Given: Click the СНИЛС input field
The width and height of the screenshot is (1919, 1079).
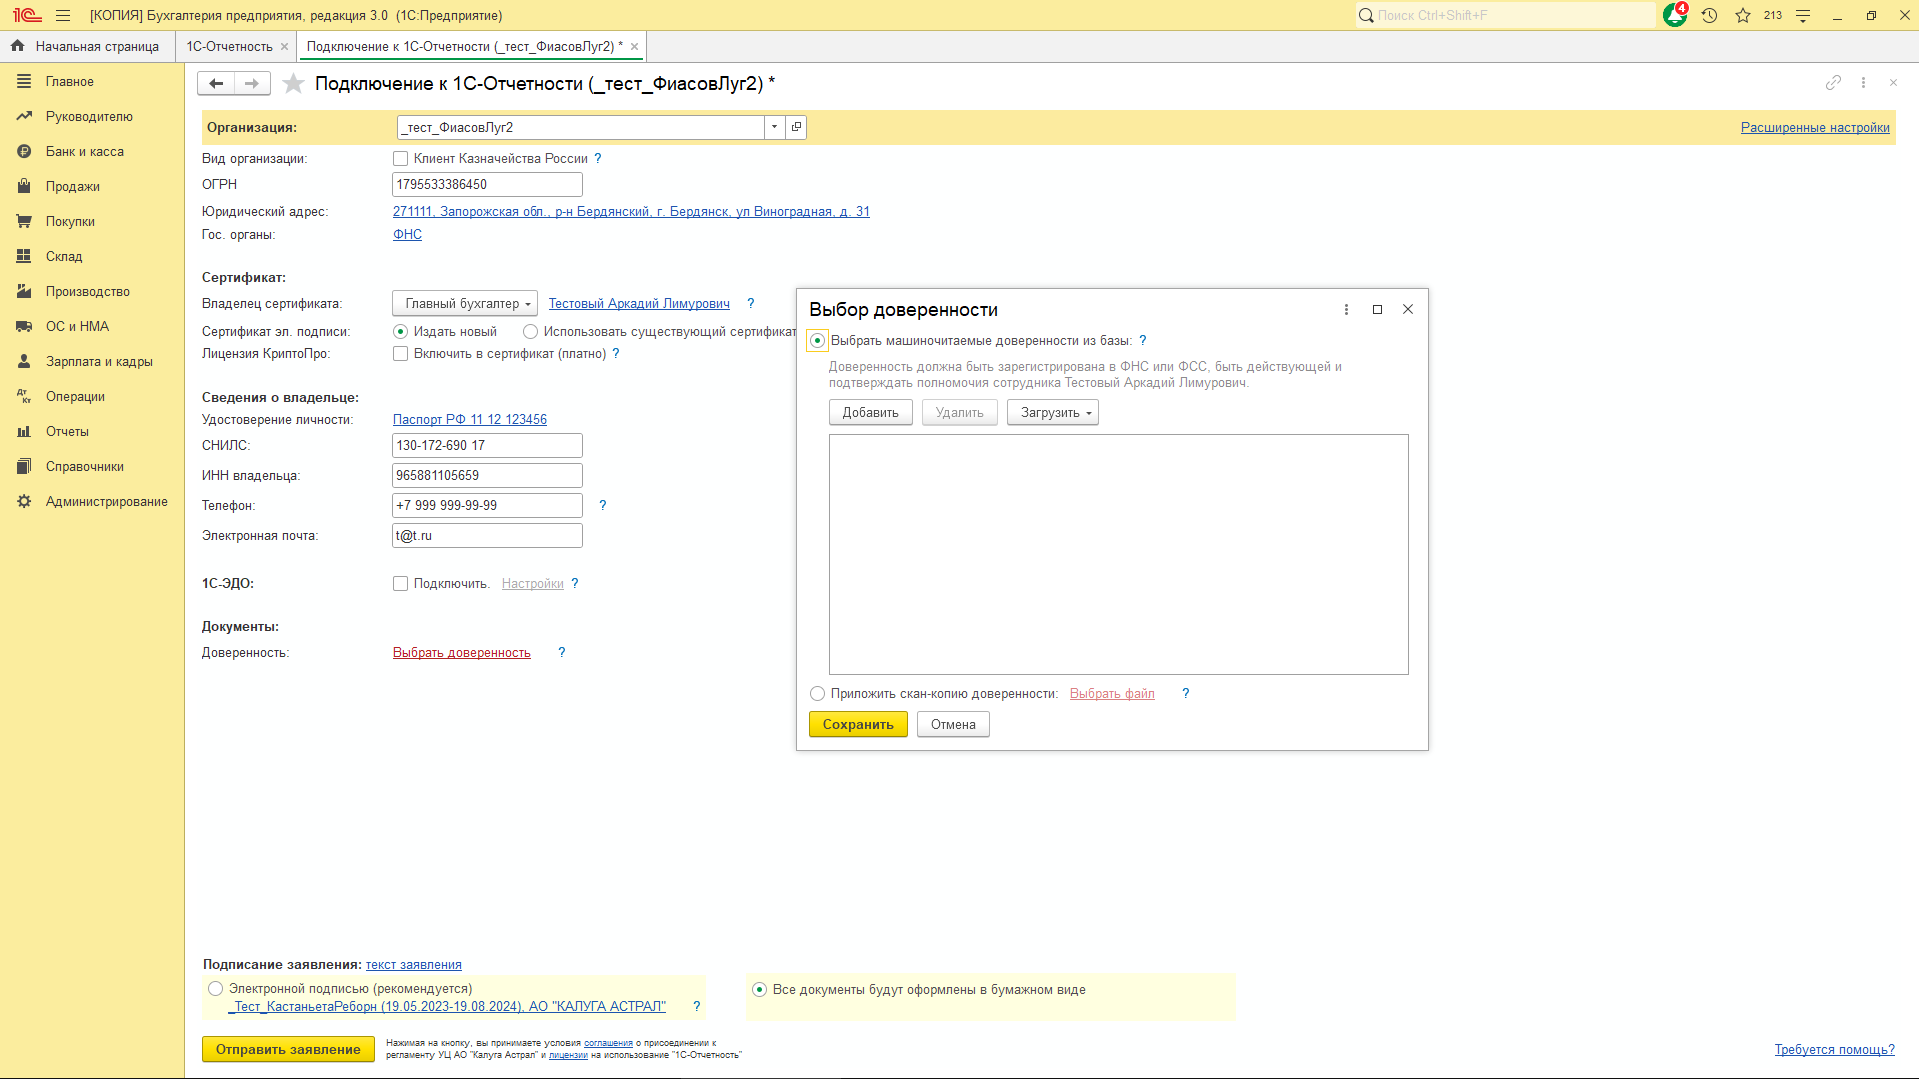Looking at the screenshot, I should point(487,445).
